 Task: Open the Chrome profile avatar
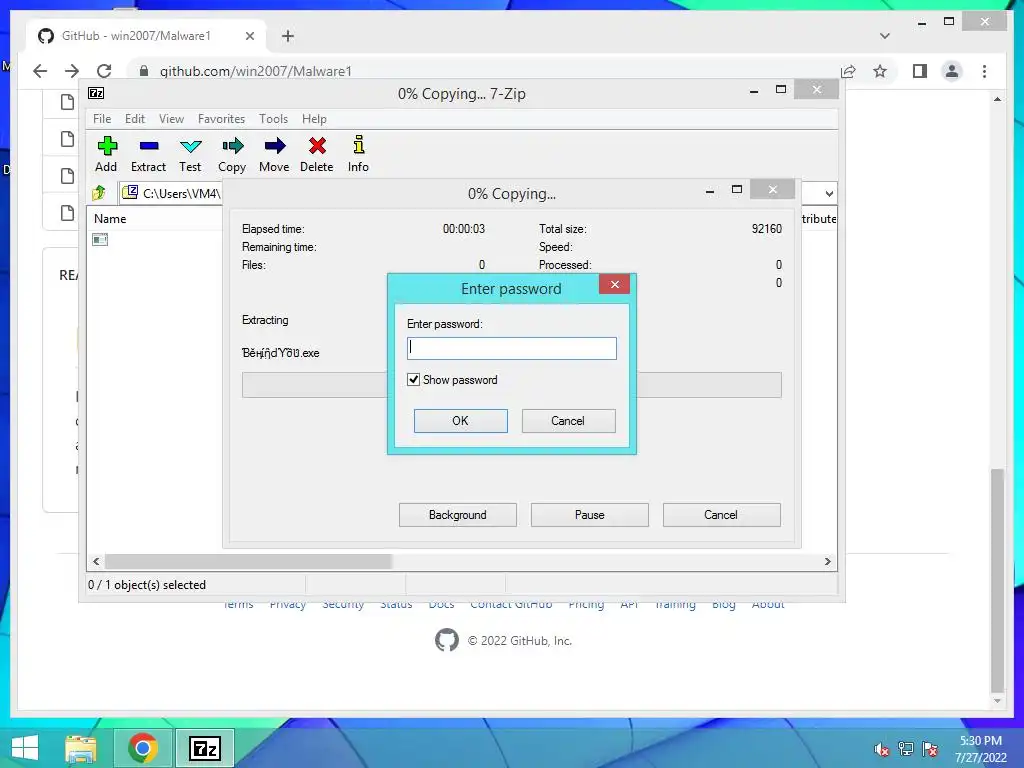click(x=952, y=71)
